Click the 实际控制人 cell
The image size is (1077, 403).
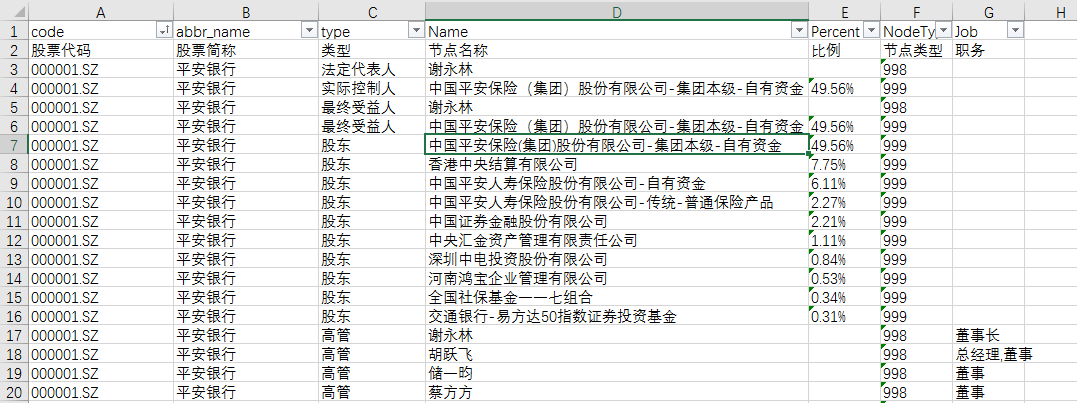click(x=372, y=89)
